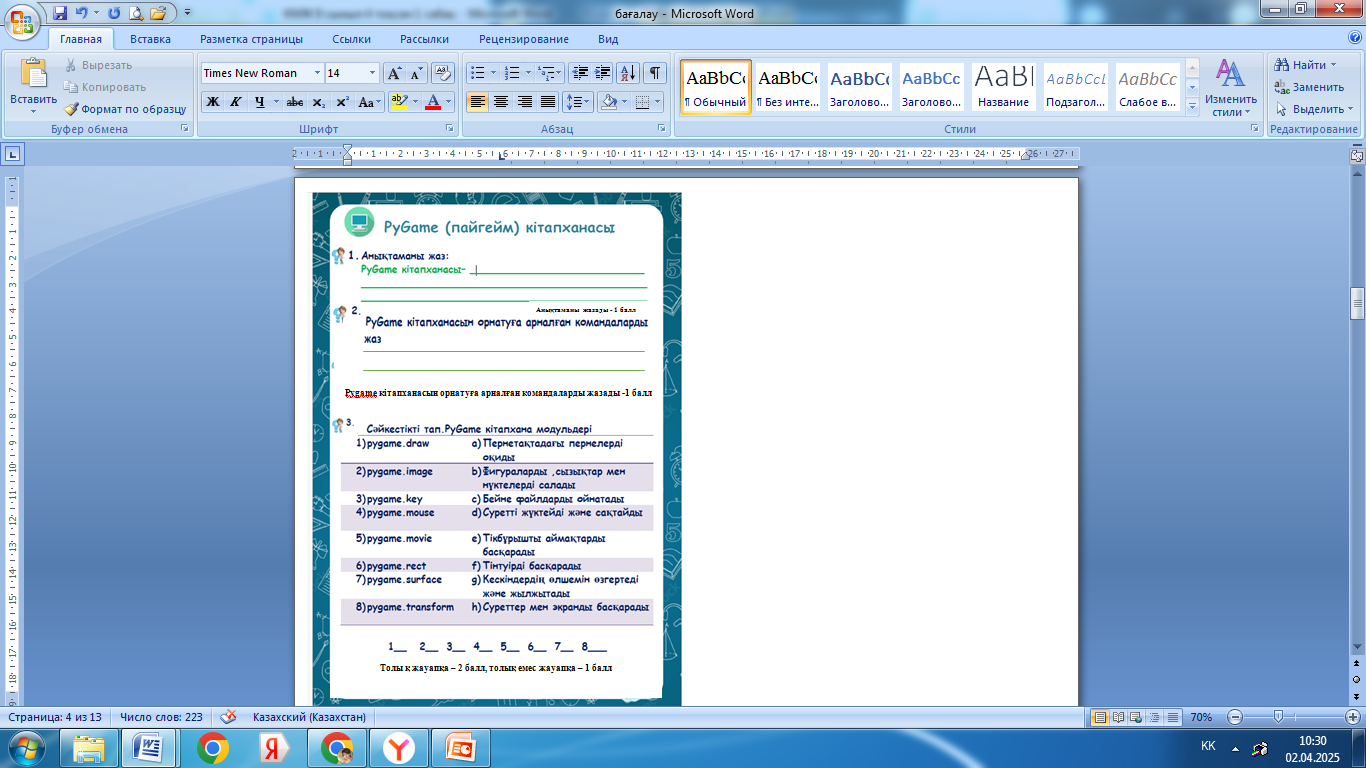Open the font size 14 dropdown
Viewport: 1366px width, 768px height.
[373, 73]
